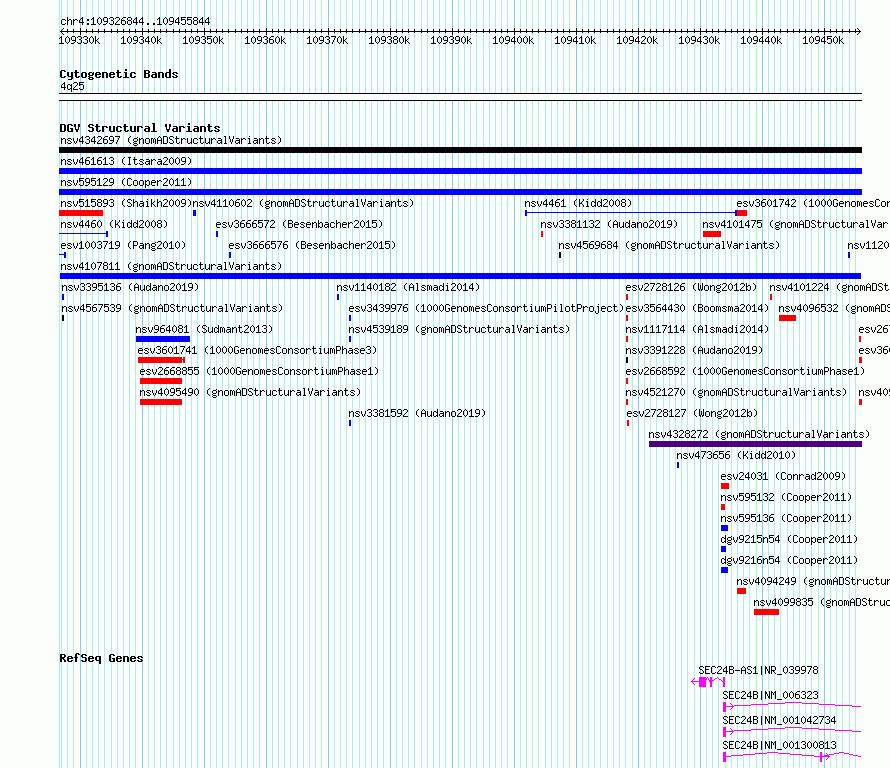Click the red nsv515893 variant bar

click(x=81, y=213)
